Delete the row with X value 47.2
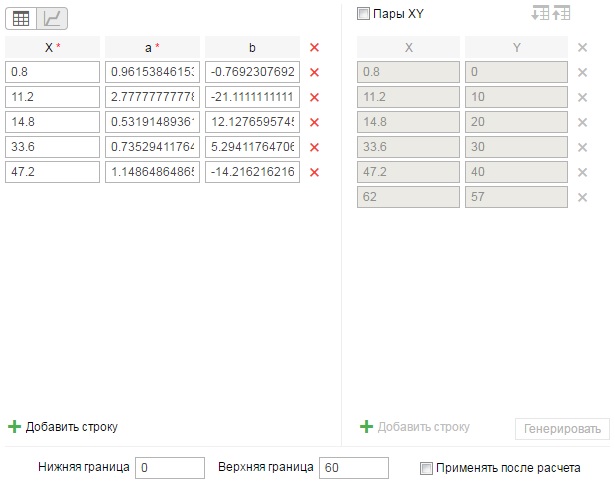 314,172
